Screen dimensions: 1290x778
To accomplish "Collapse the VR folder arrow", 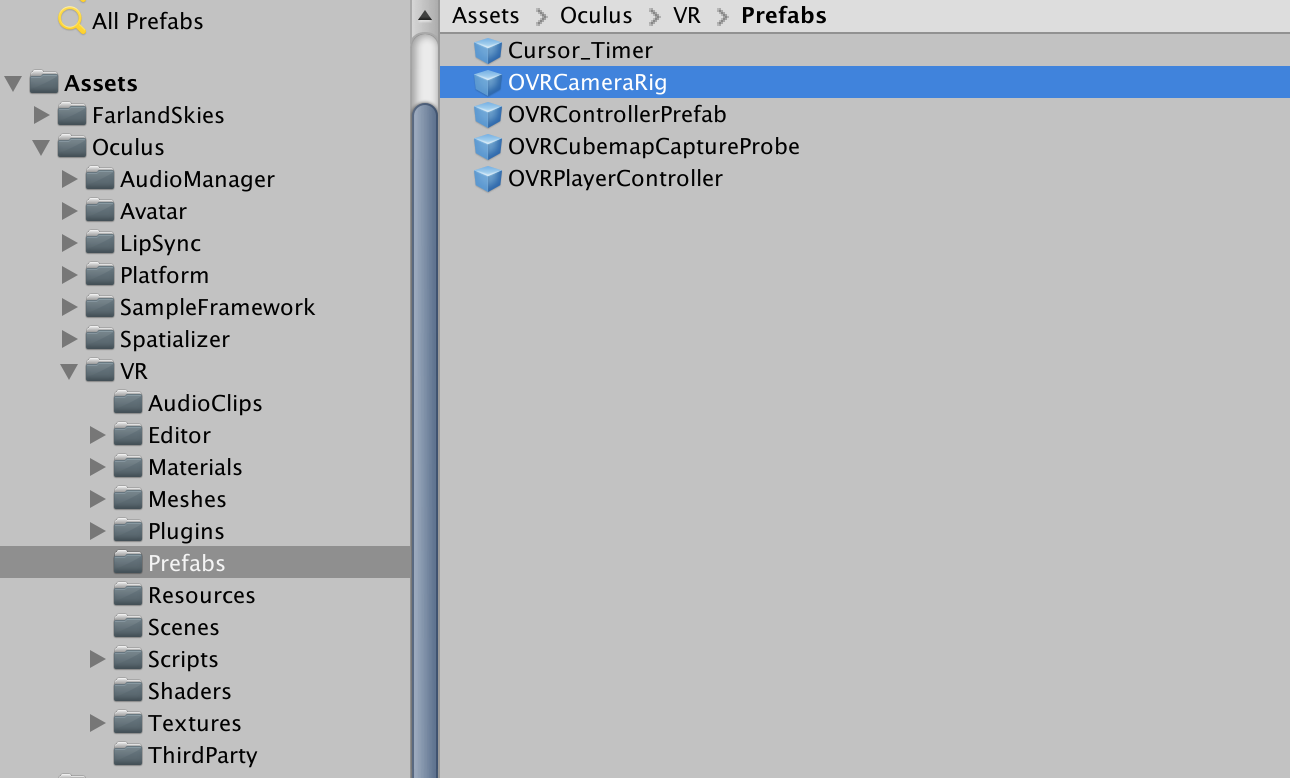I will coord(69,371).
